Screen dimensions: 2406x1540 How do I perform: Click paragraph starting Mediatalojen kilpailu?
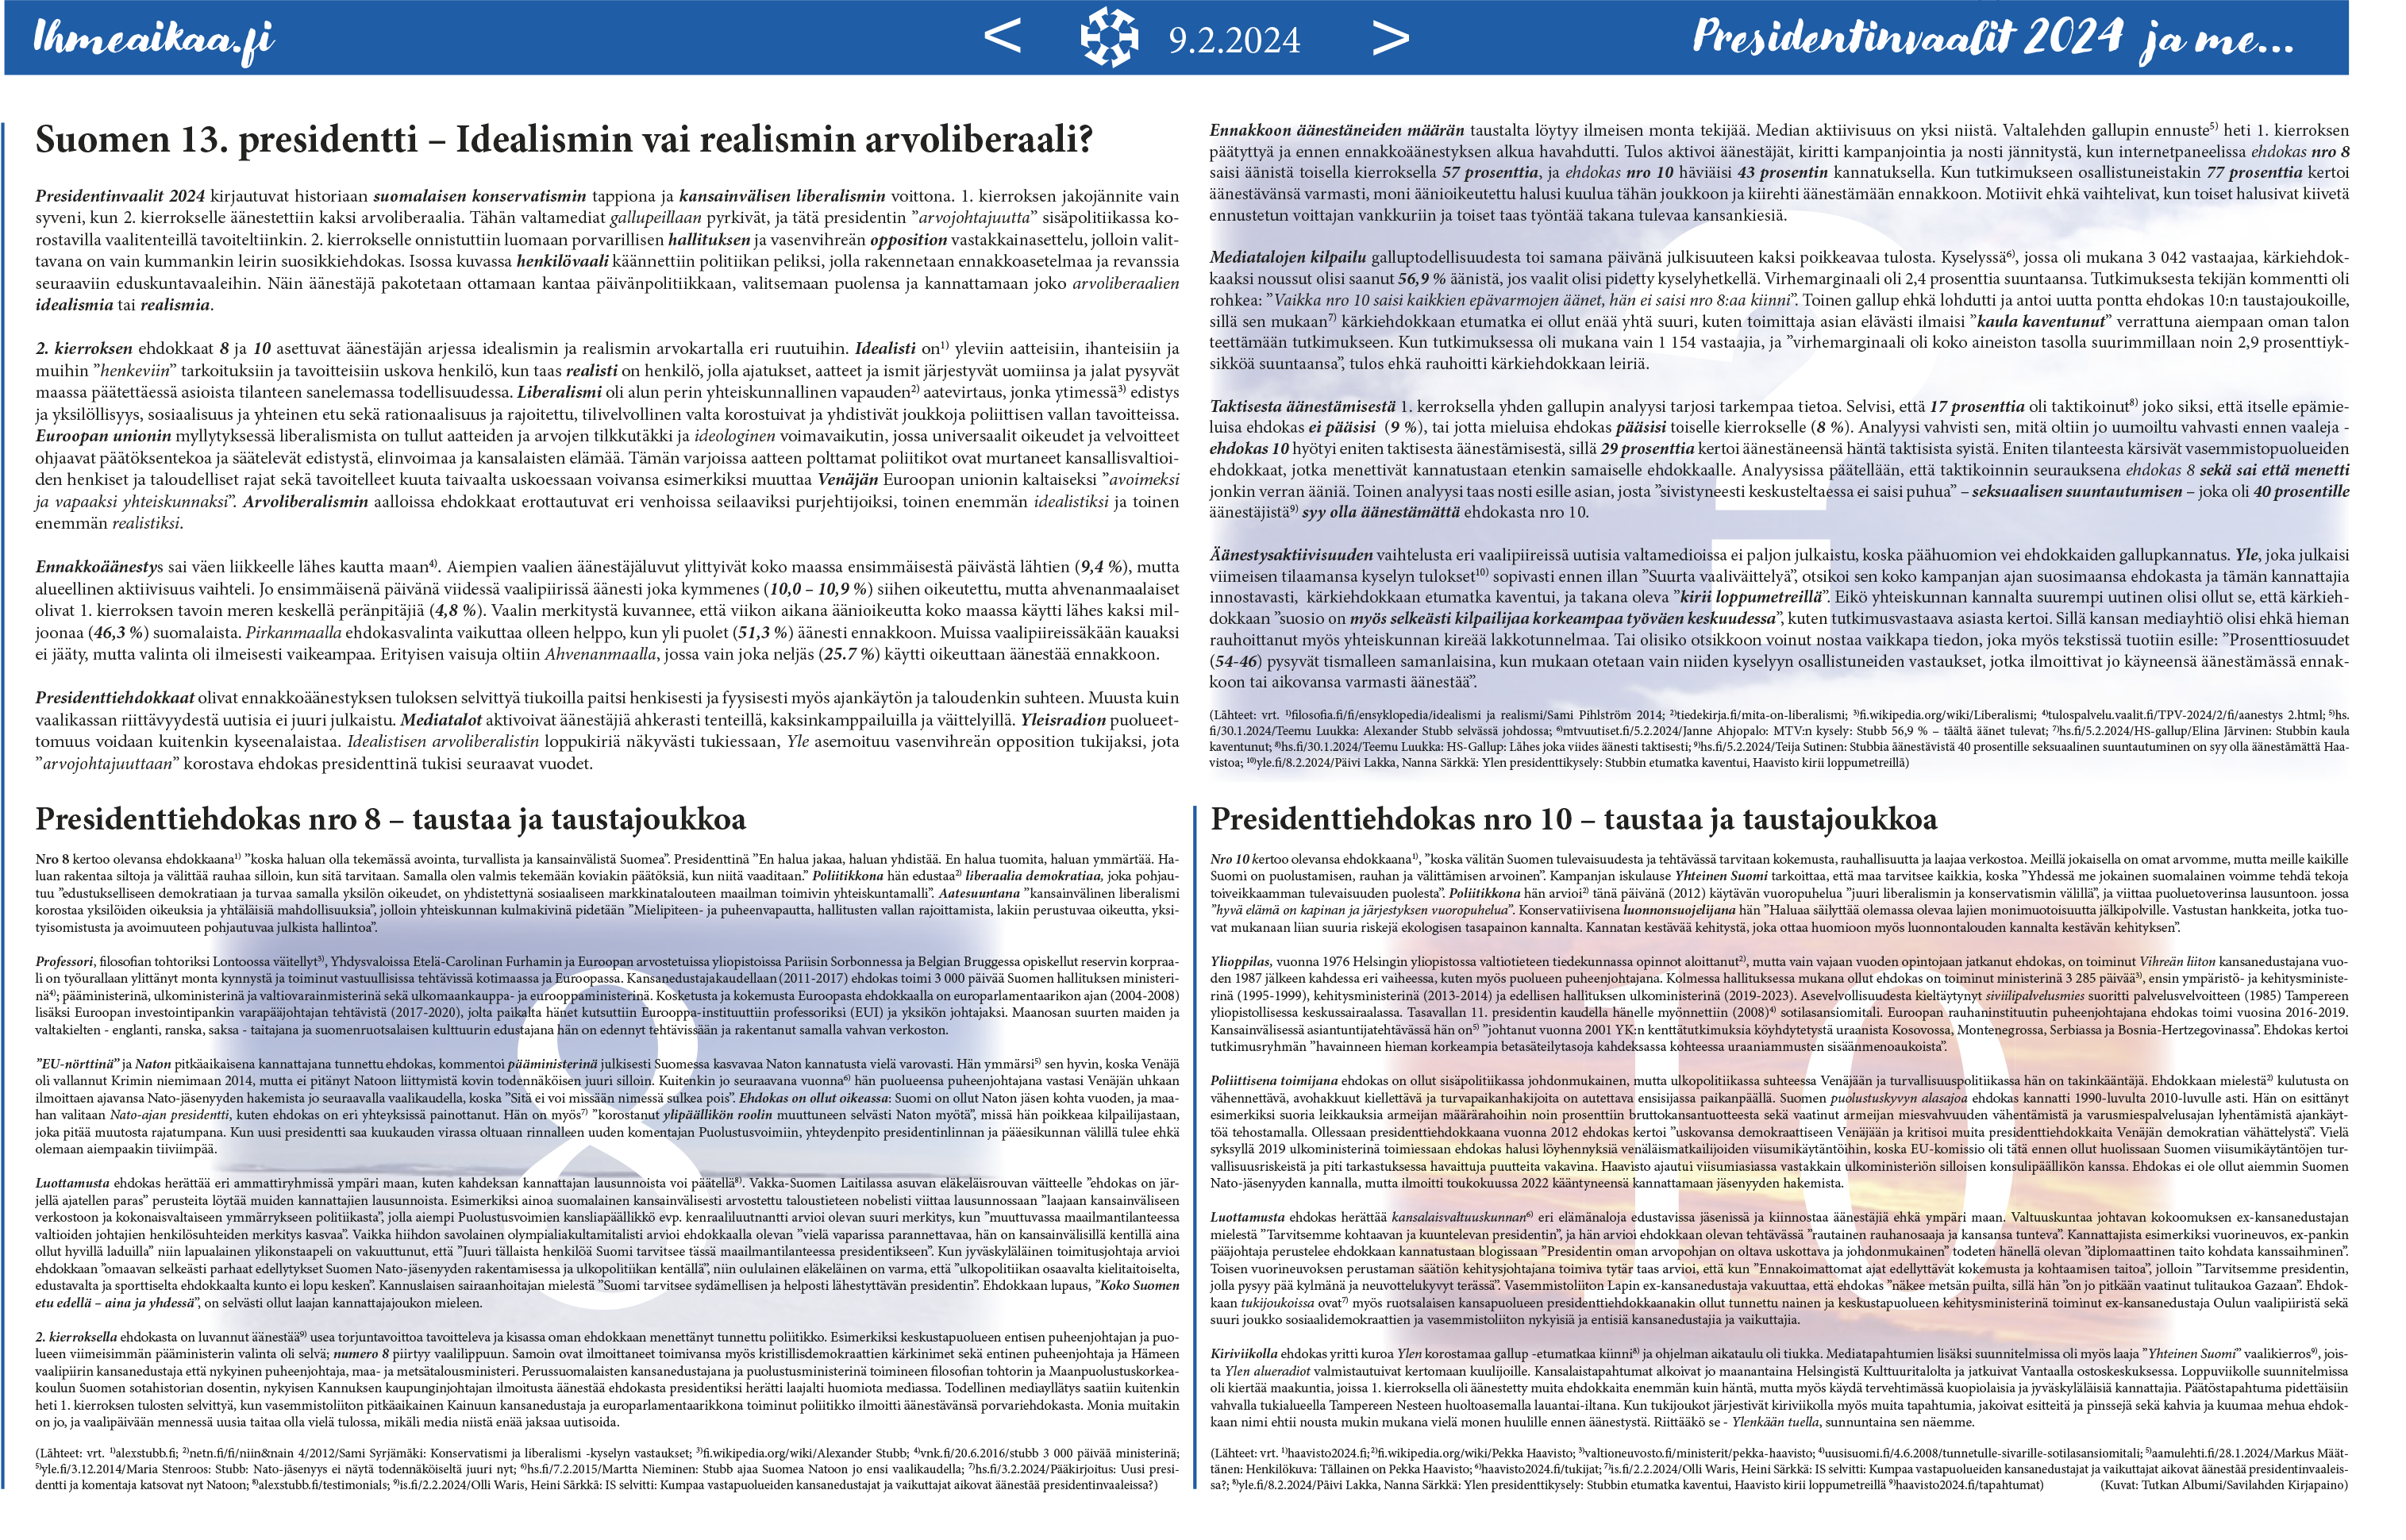click(x=1778, y=310)
